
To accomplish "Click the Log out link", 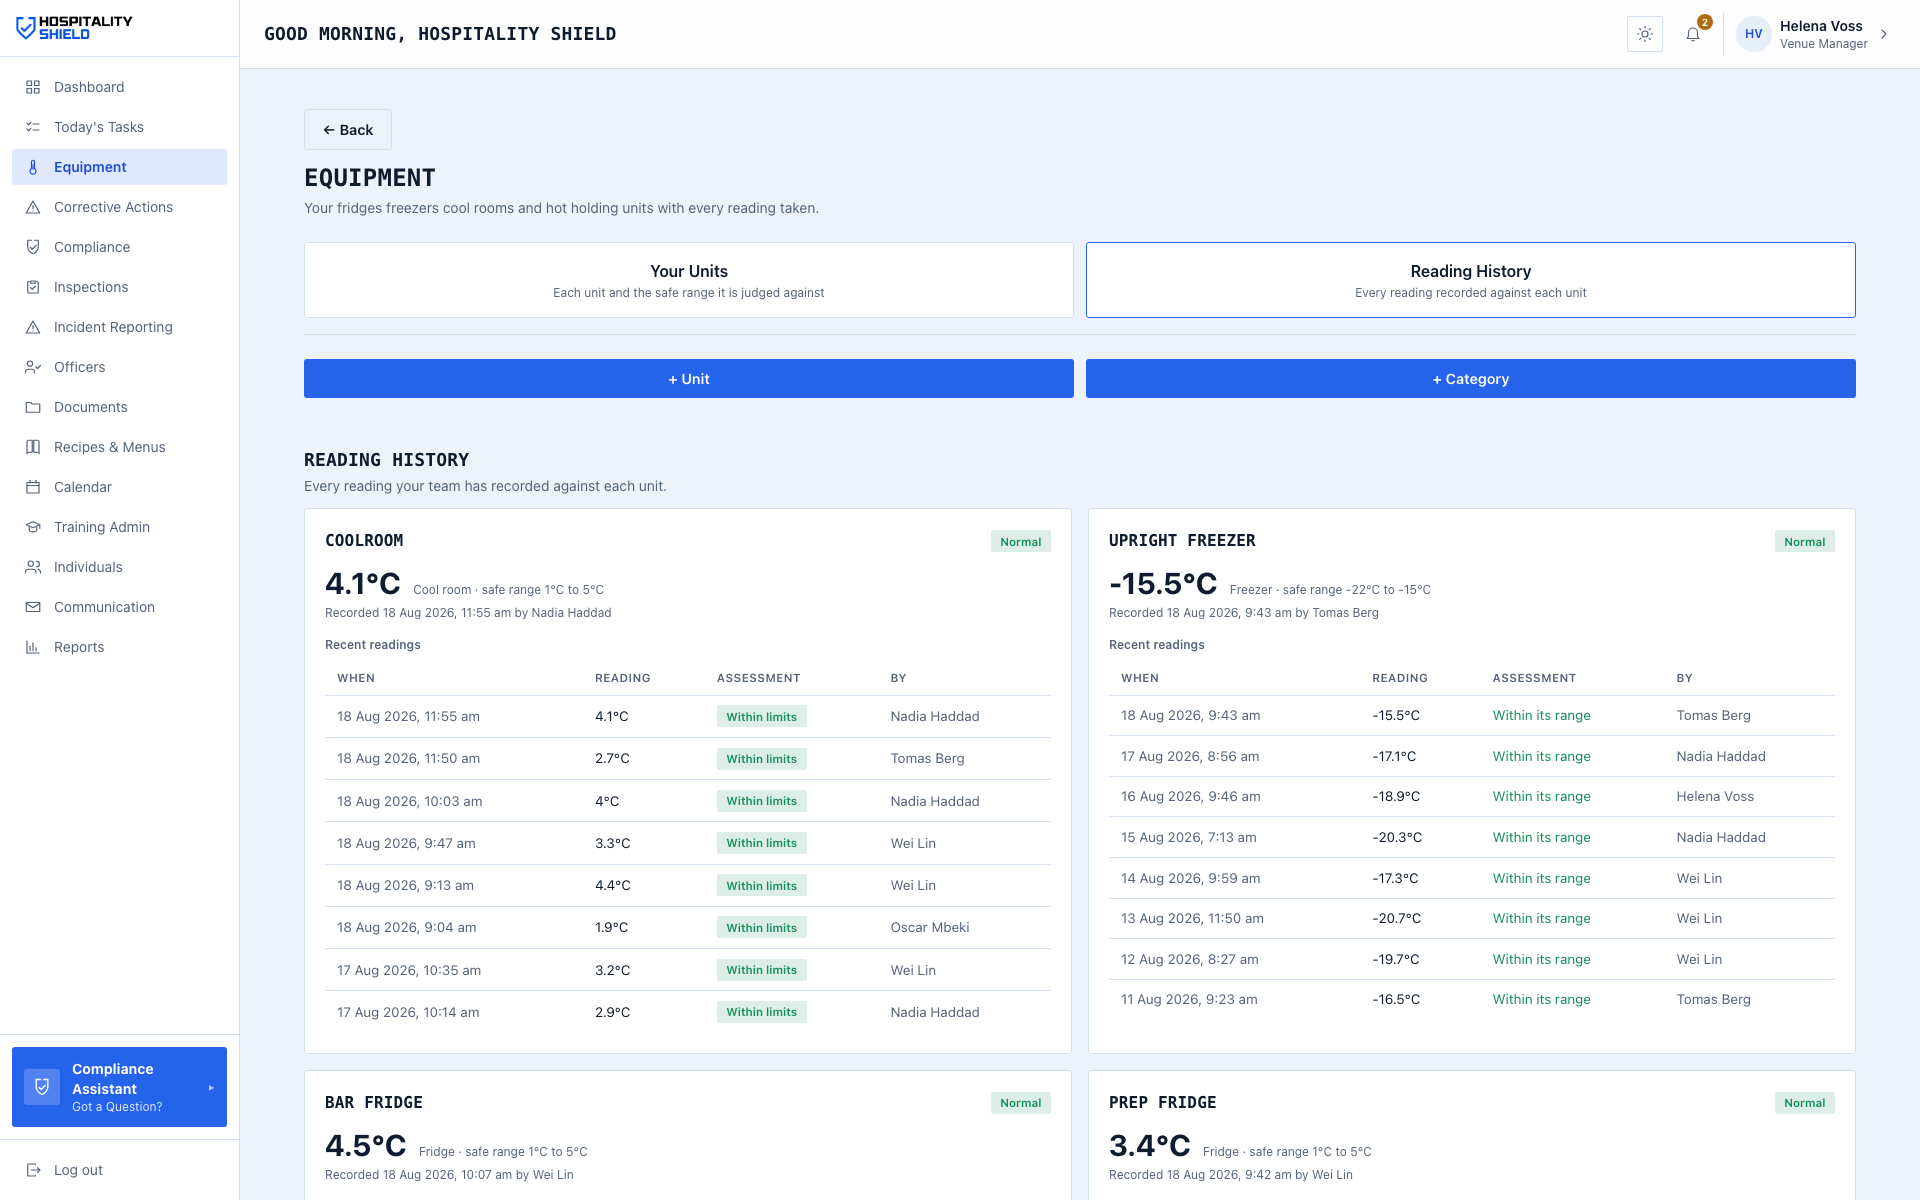I will (x=120, y=1170).
